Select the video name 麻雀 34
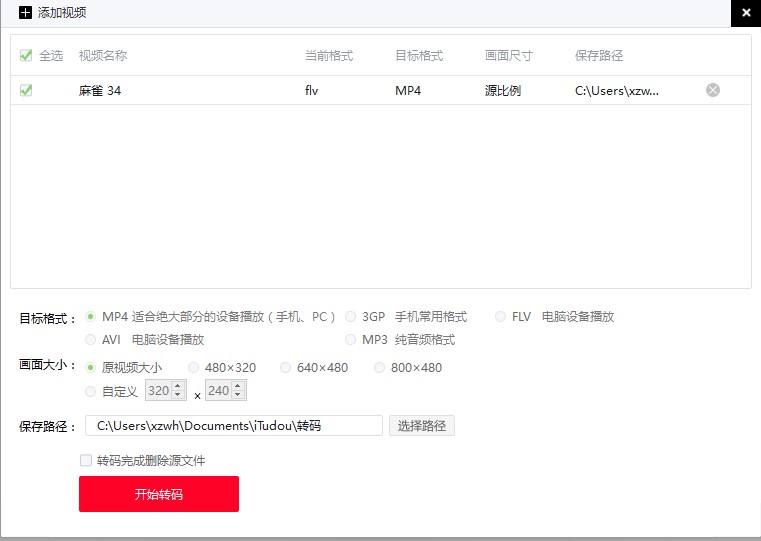Screen dimensions: 761x541 point(100,91)
